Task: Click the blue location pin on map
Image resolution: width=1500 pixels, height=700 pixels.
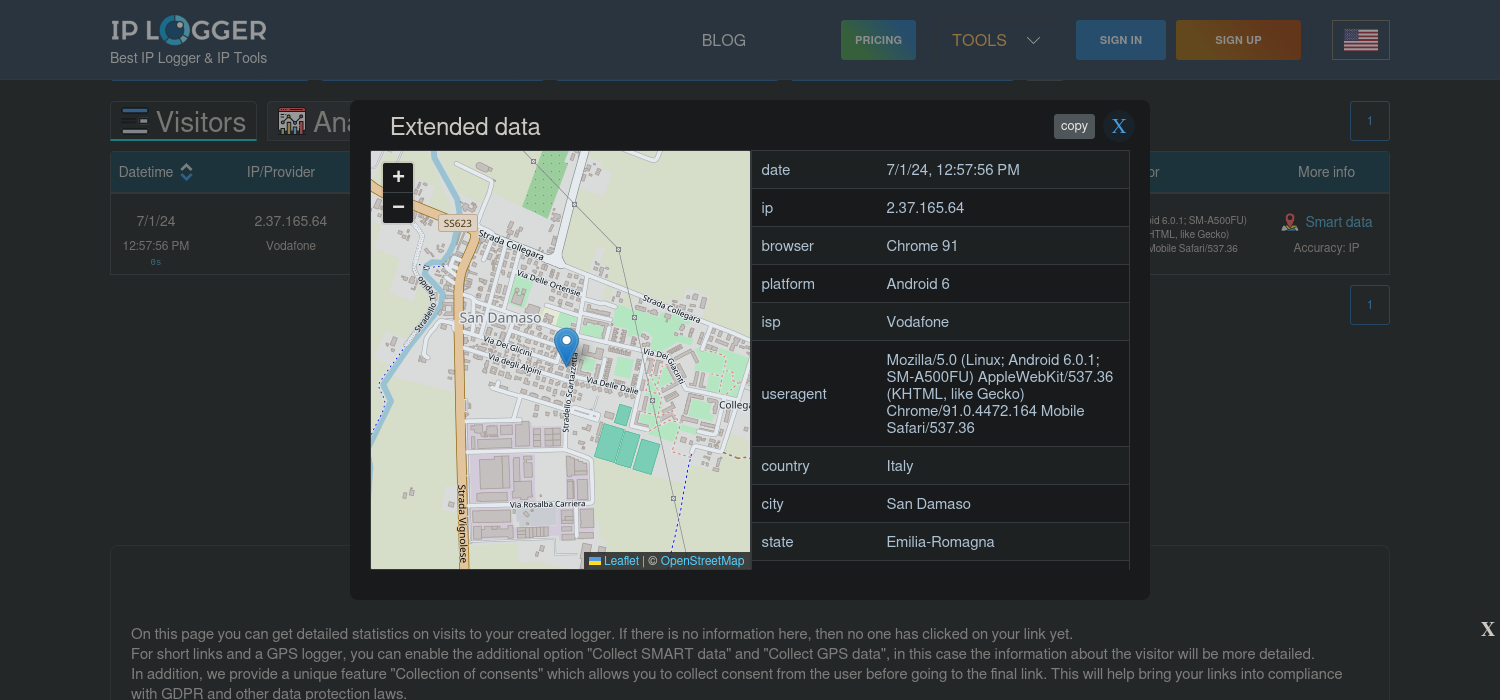Action: tap(566, 346)
